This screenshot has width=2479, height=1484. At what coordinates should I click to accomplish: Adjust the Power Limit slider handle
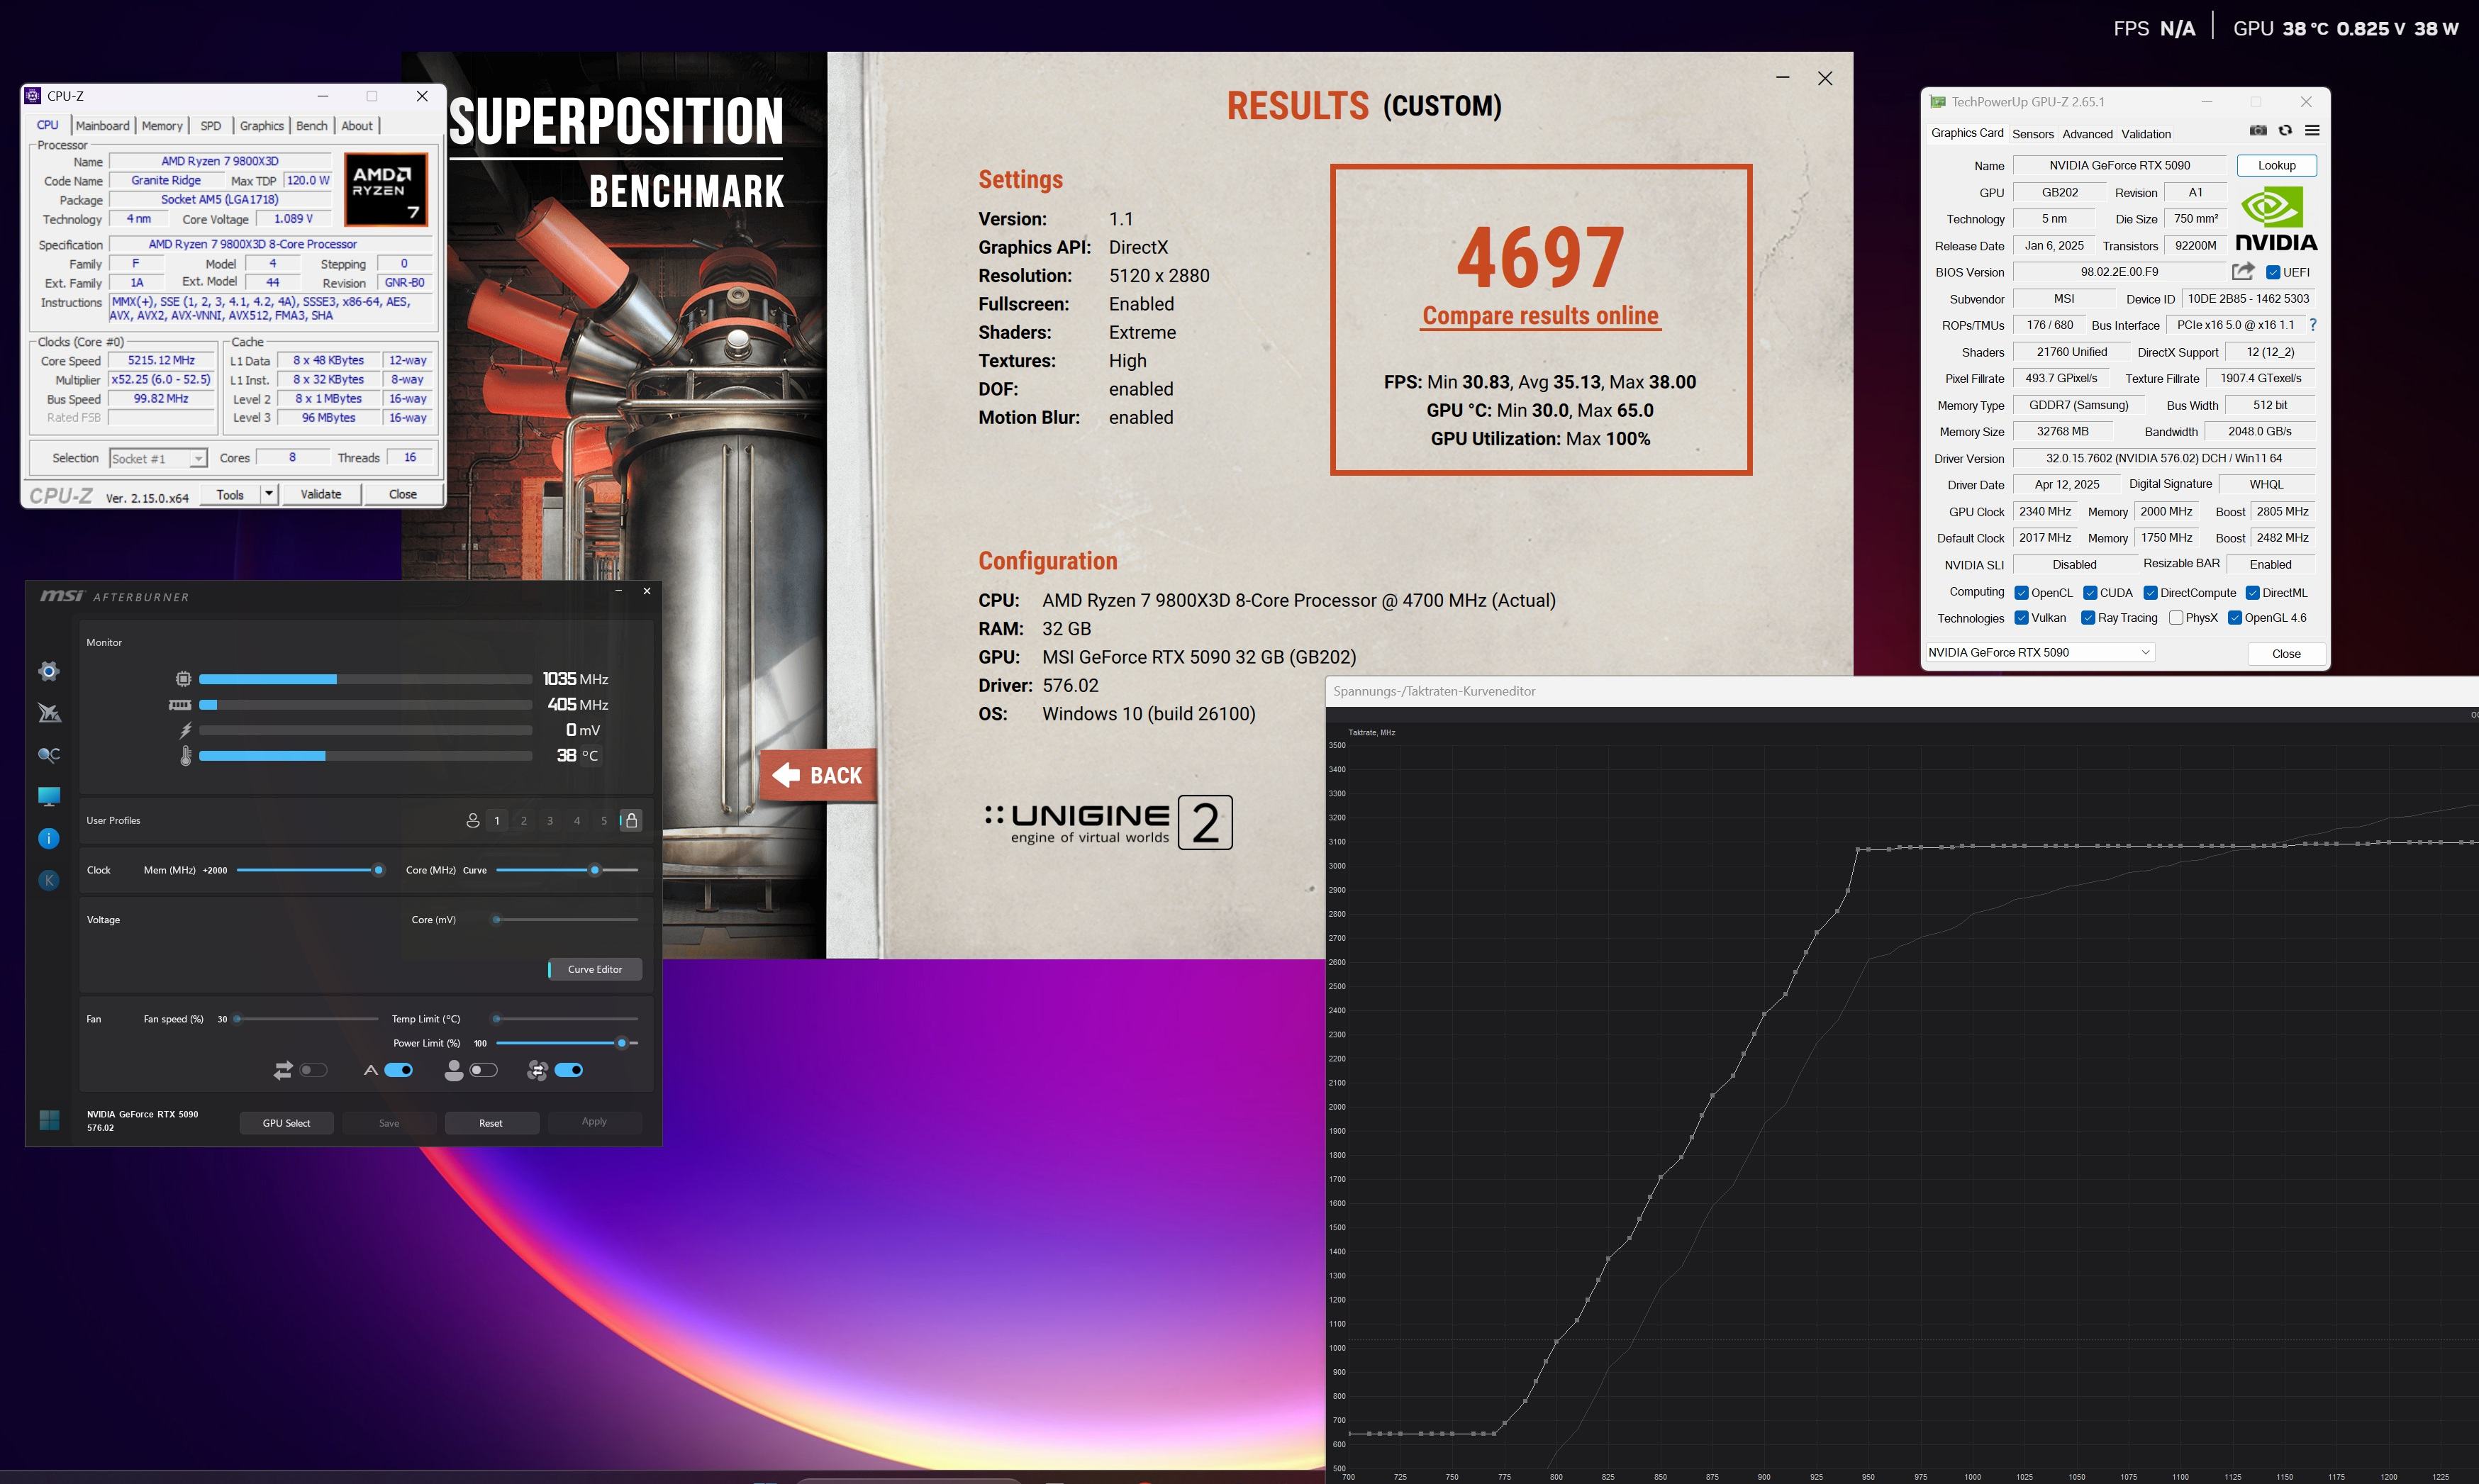621,1043
